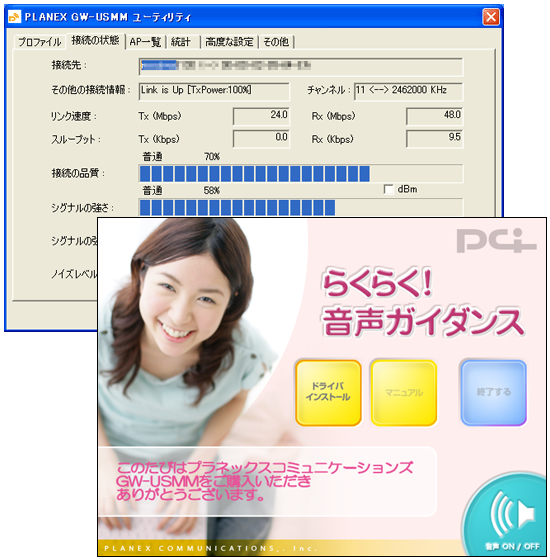
Task: Go to the 高度な設定 tab
Action: coord(229,42)
